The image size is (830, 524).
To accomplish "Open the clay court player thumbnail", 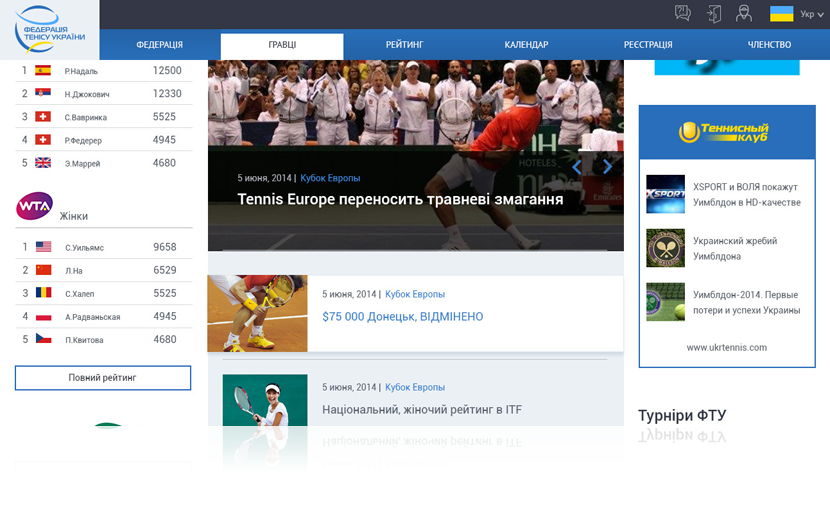I will [257, 313].
